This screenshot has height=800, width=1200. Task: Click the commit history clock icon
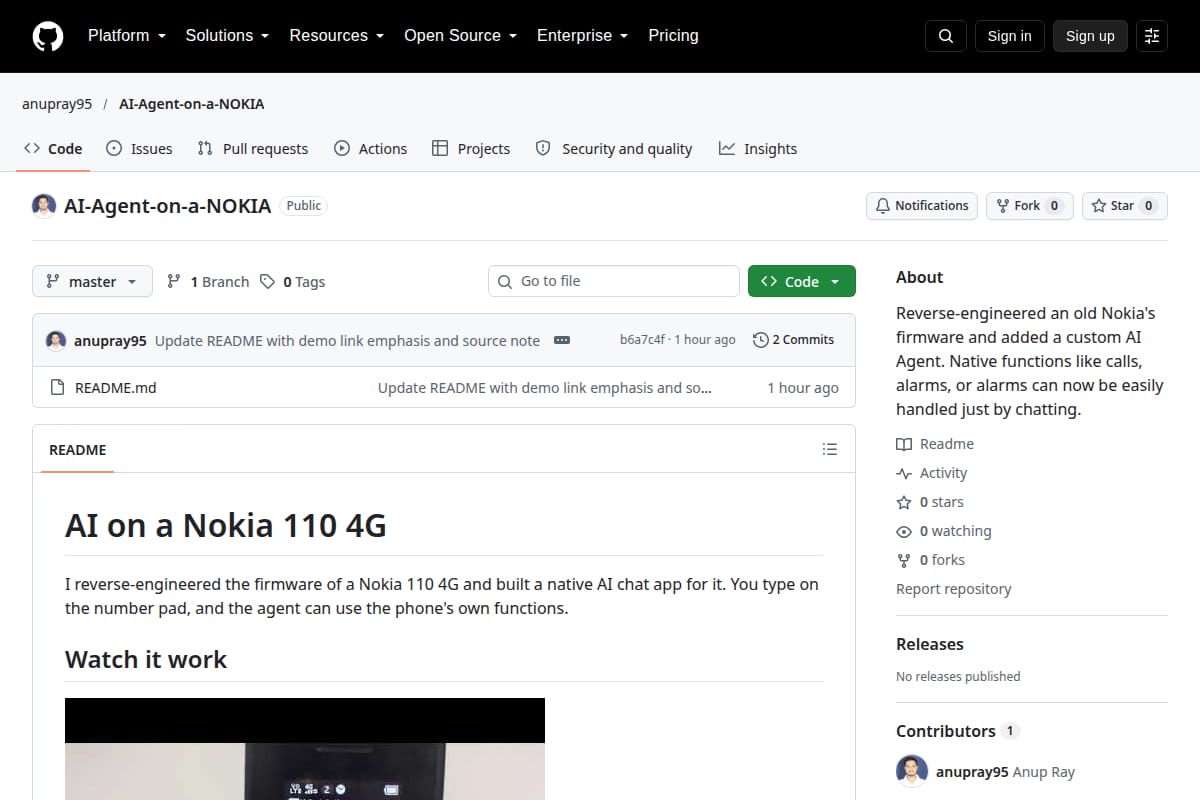pos(760,340)
